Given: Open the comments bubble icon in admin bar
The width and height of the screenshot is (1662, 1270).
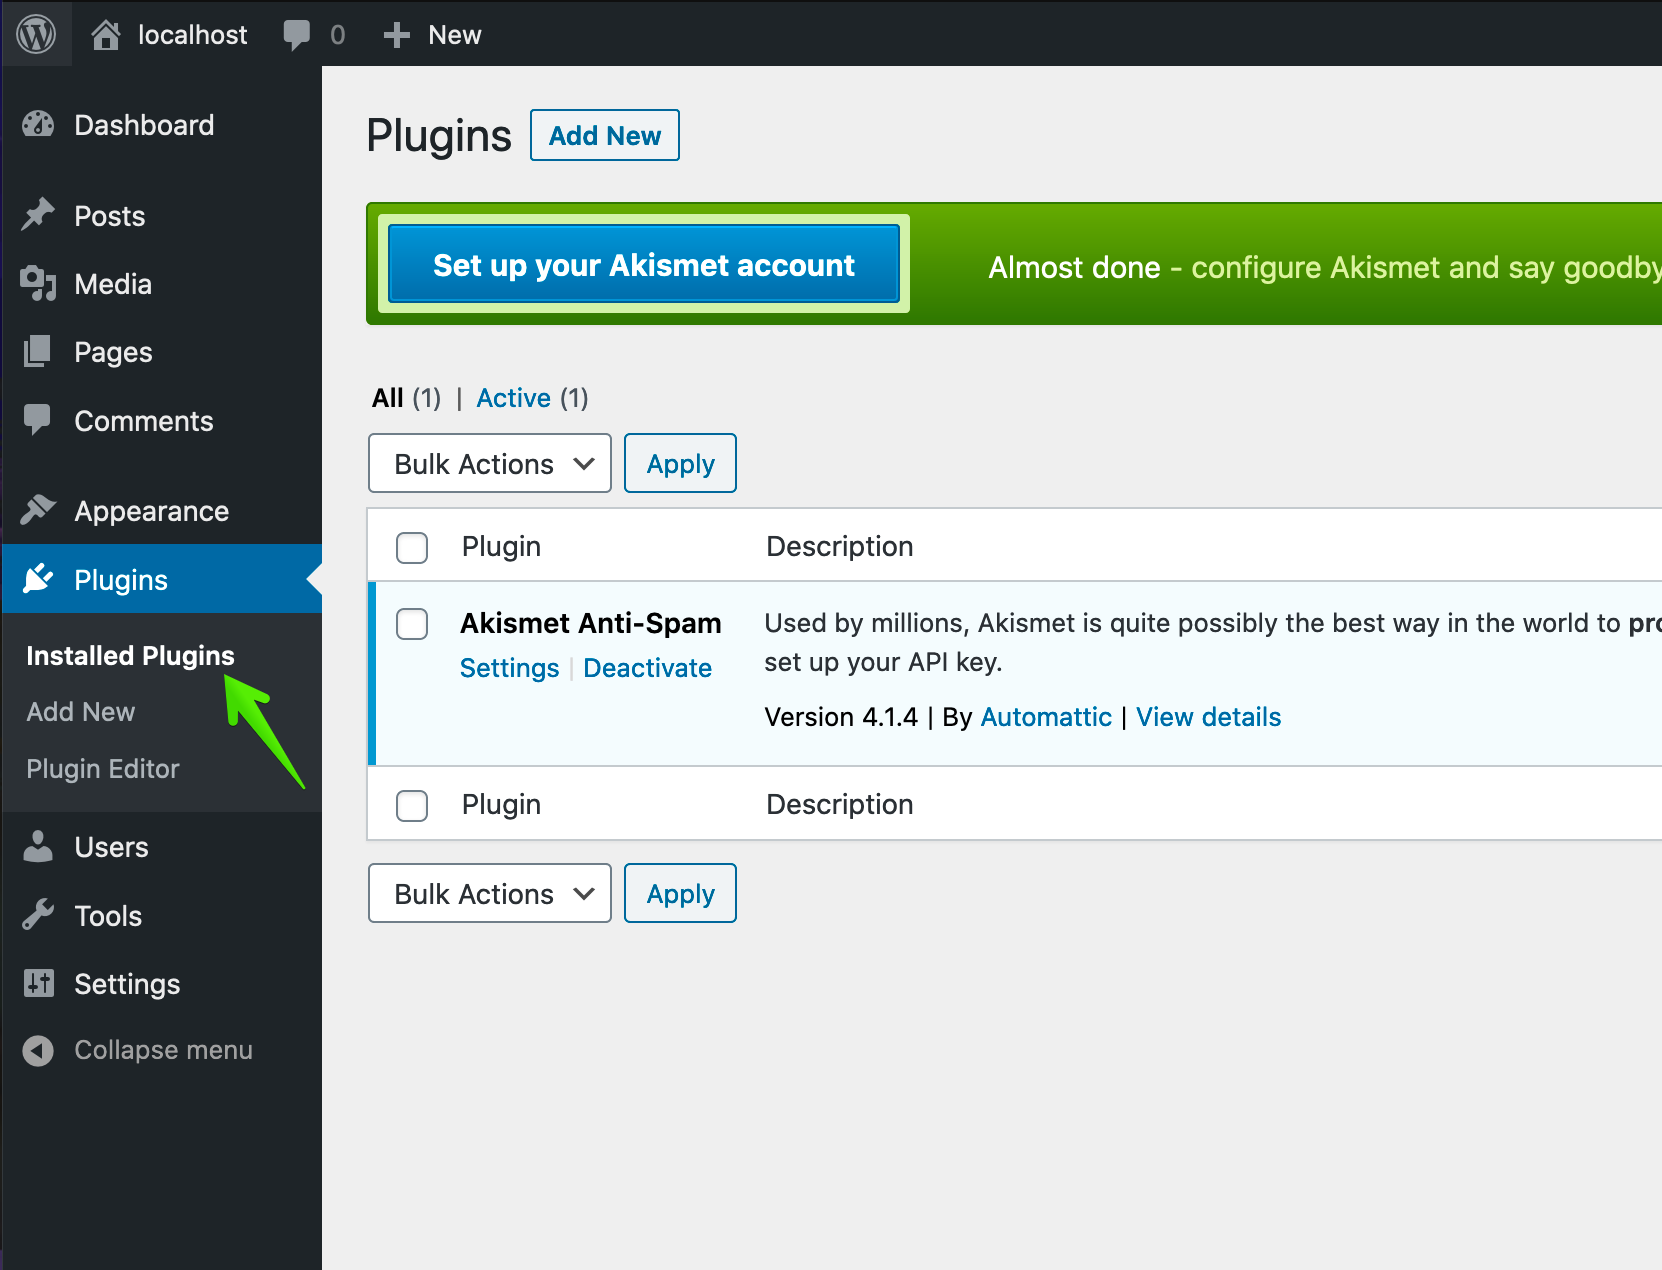Looking at the screenshot, I should [x=297, y=35].
